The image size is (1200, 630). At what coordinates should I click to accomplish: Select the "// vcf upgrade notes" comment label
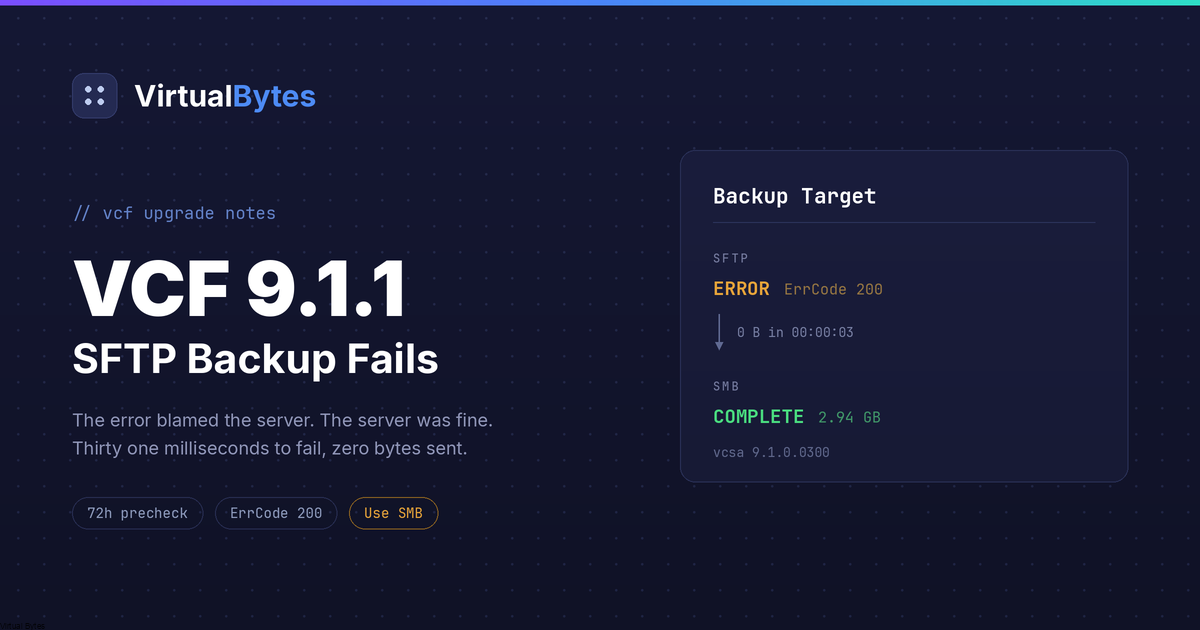coord(174,213)
